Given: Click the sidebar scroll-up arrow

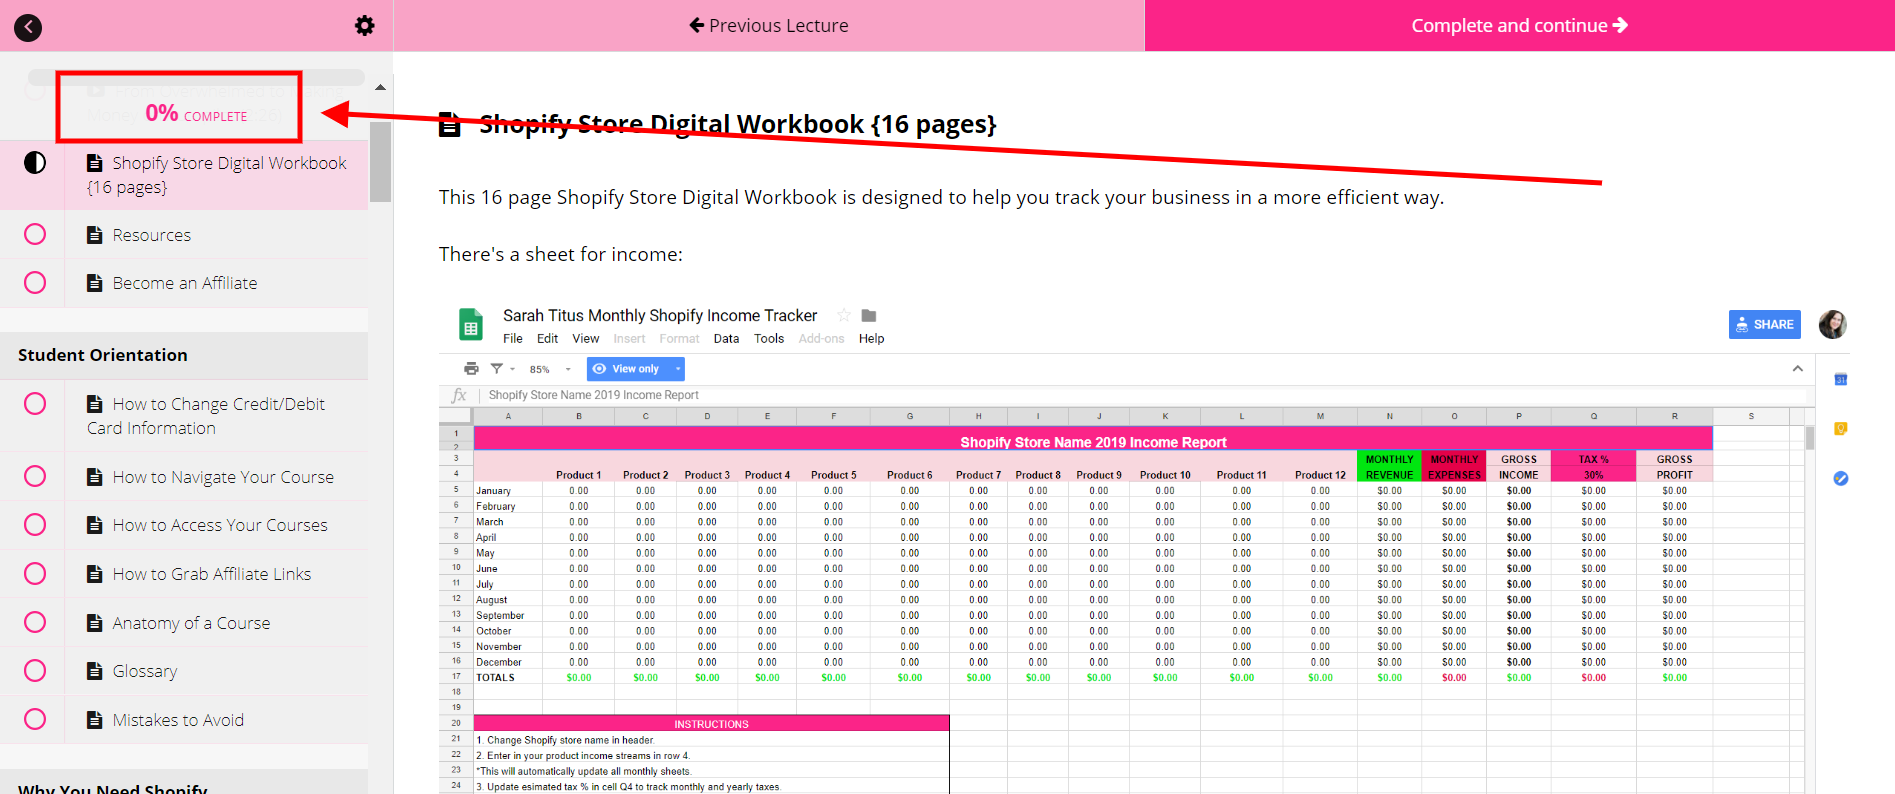Looking at the screenshot, I should [x=380, y=88].
